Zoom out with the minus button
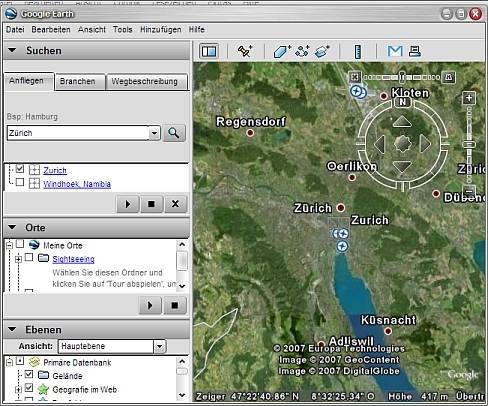 [x=469, y=191]
